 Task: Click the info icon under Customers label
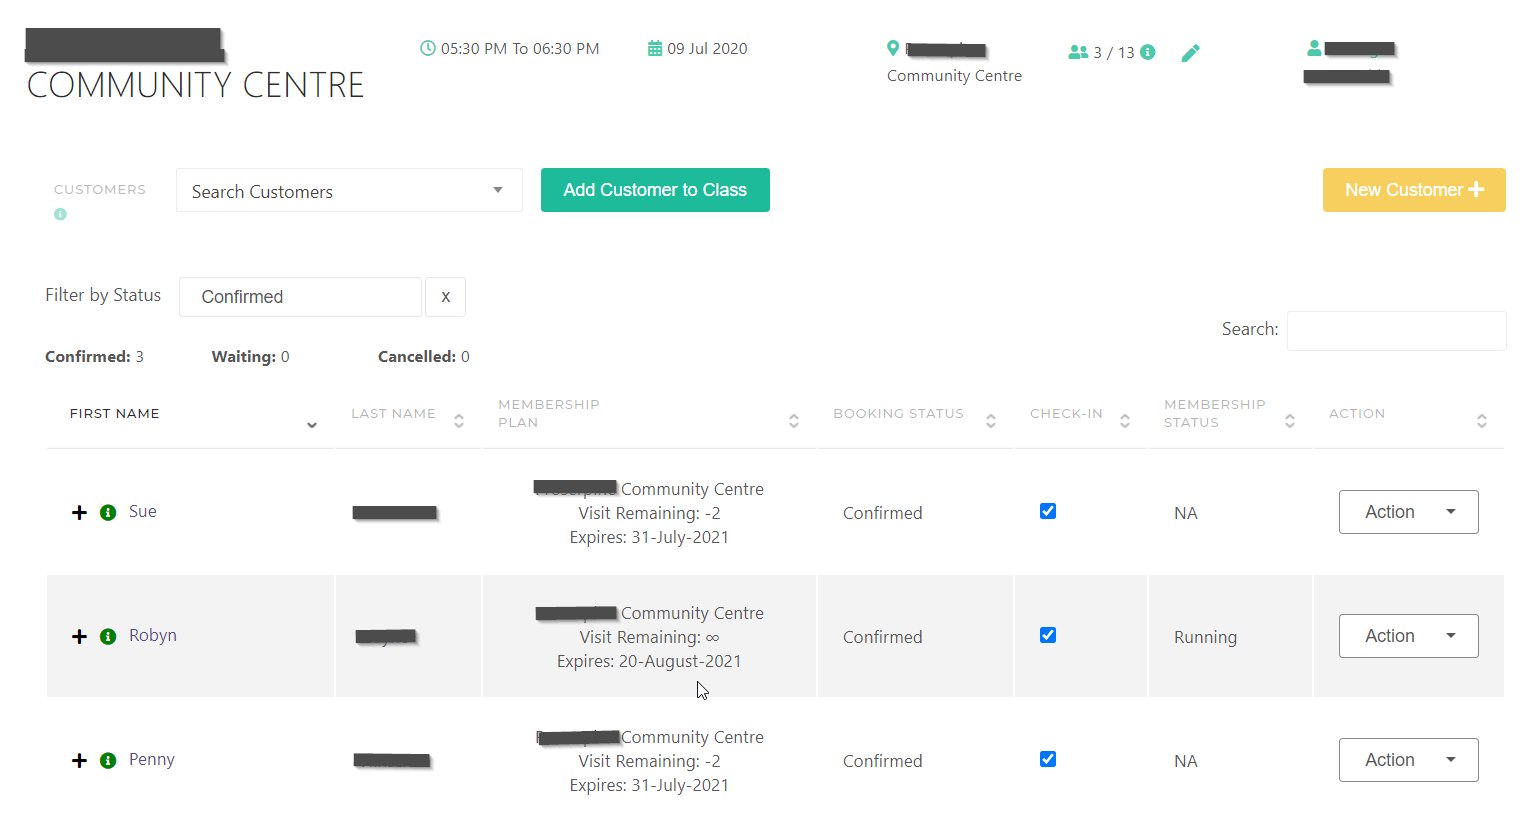tap(60, 214)
